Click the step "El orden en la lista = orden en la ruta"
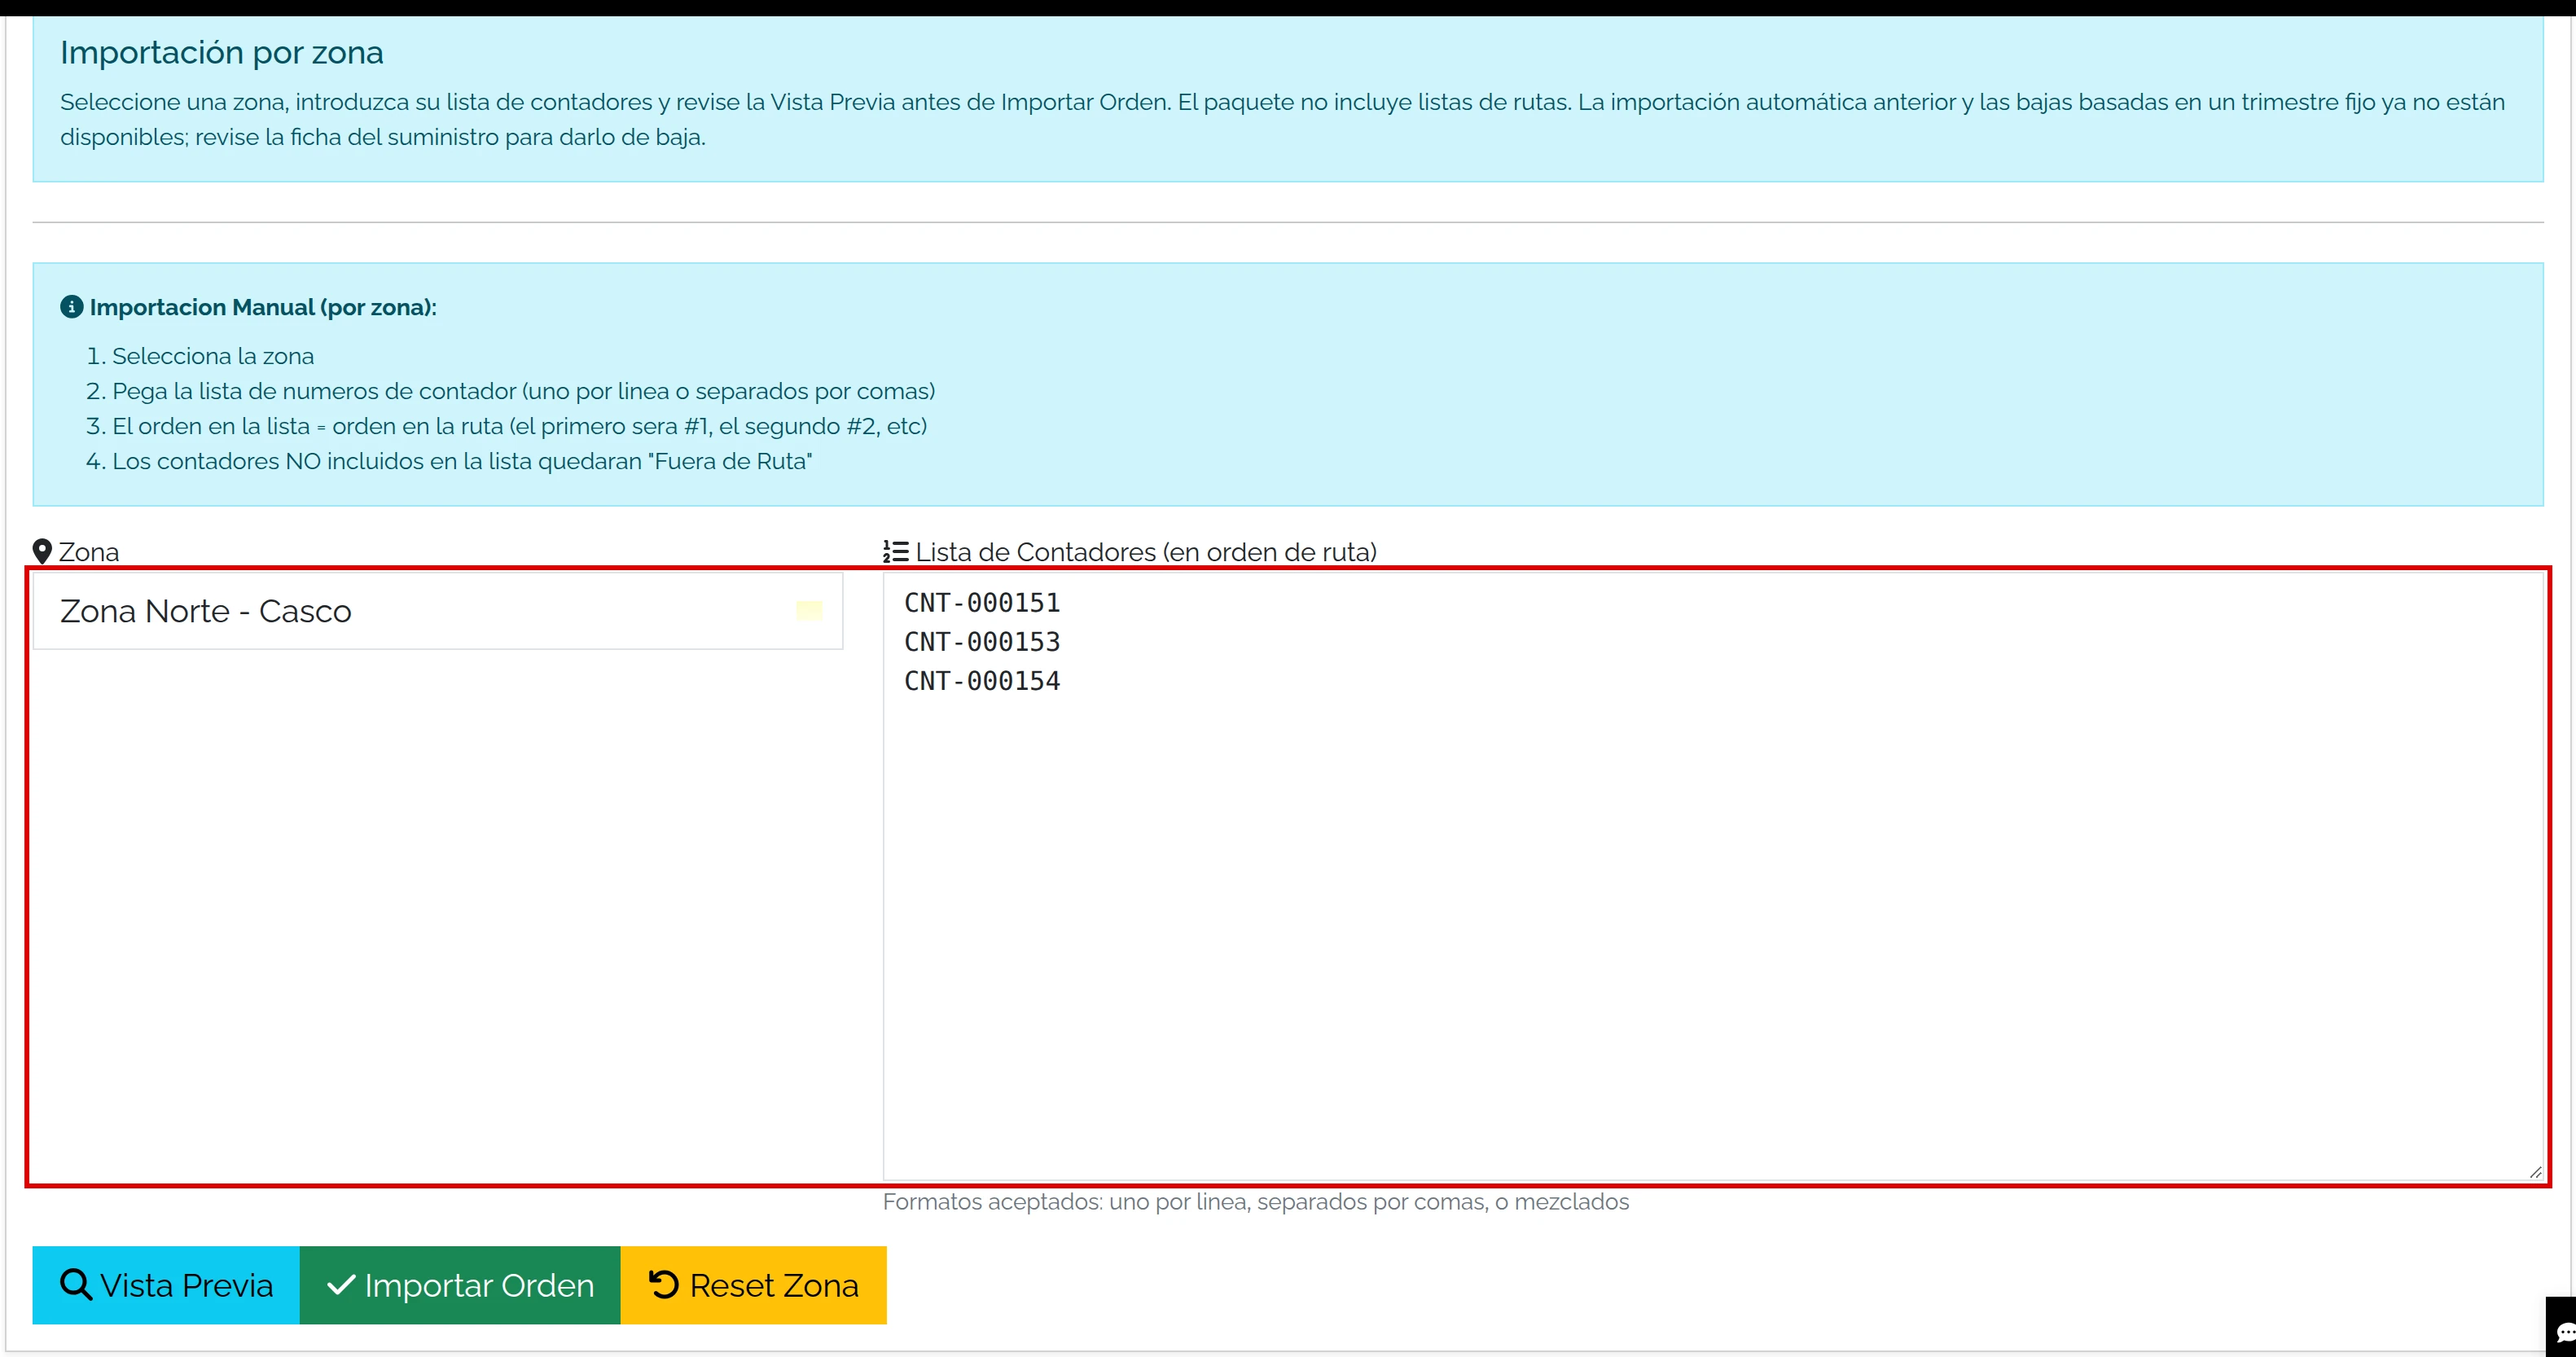Screen dimensions: 2576x1357 (520, 426)
